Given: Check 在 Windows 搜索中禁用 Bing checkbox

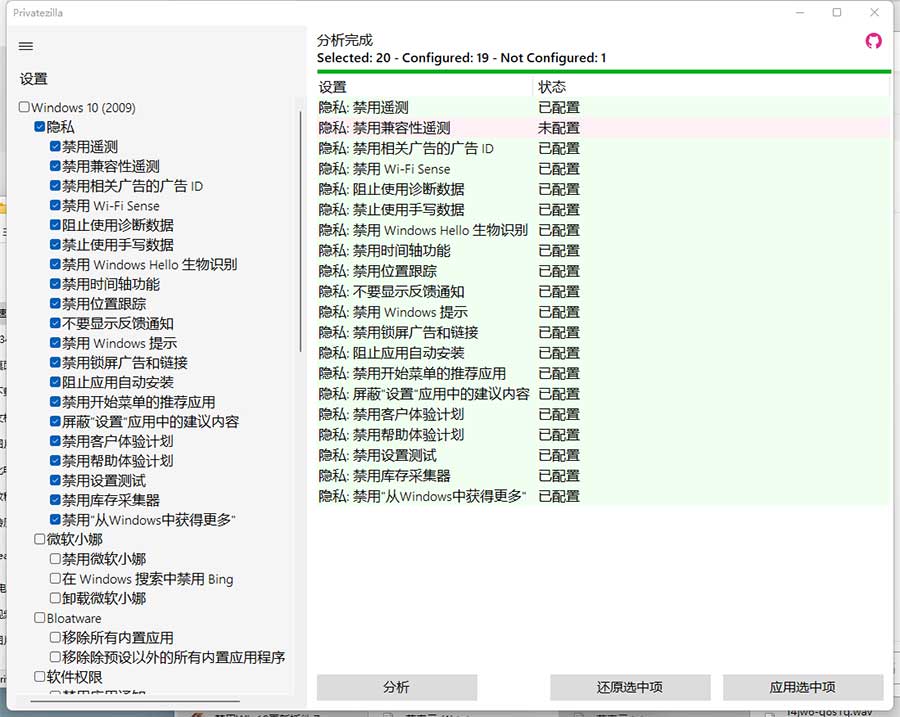Looking at the screenshot, I should [55, 578].
